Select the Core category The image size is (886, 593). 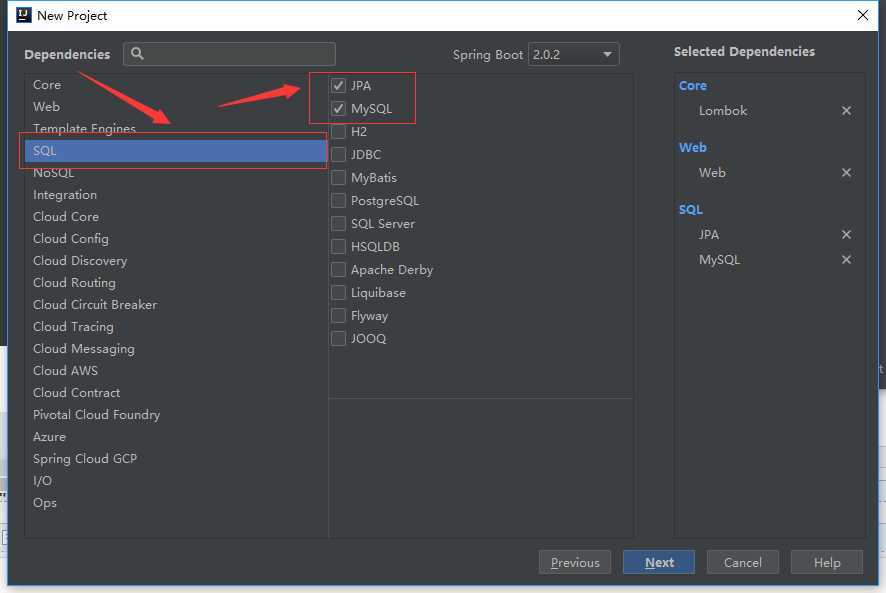pyautogui.click(x=176, y=85)
